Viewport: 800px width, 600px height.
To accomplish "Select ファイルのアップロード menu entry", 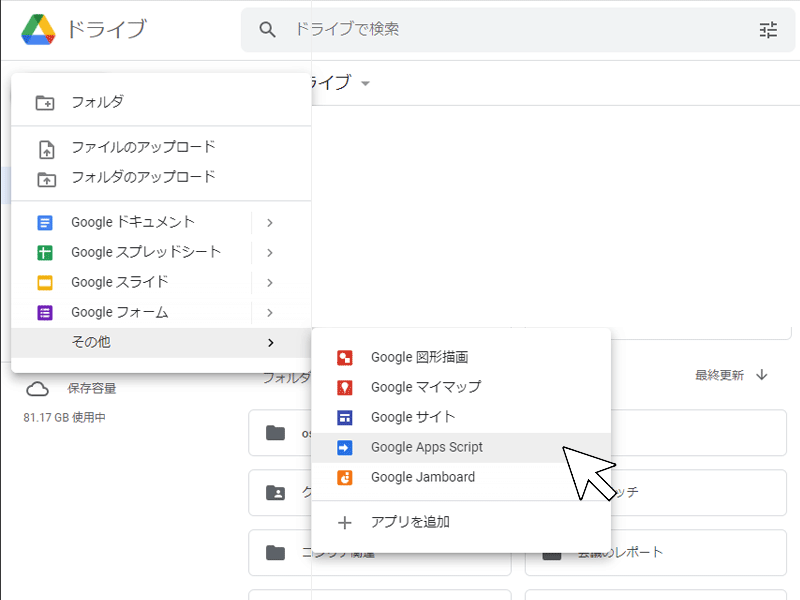I will tap(161, 147).
